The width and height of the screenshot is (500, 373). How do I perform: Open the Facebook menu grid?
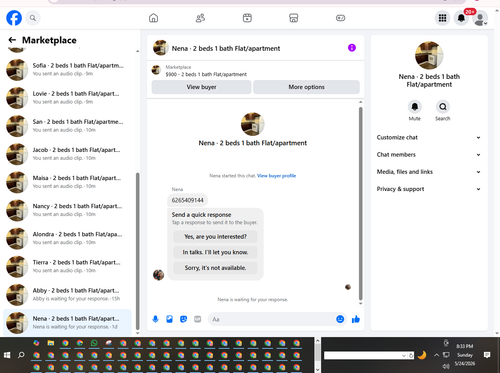tap(442, 18)
